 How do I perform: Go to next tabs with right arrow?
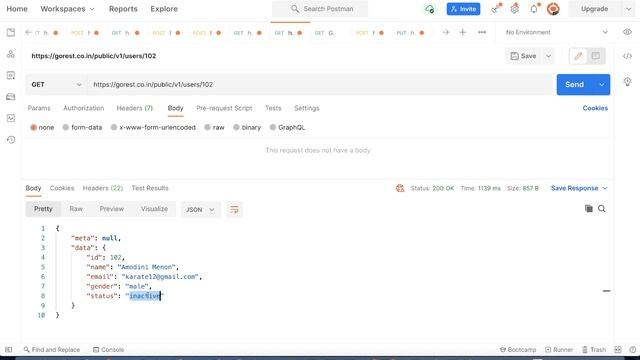click(x=446, y=32)
